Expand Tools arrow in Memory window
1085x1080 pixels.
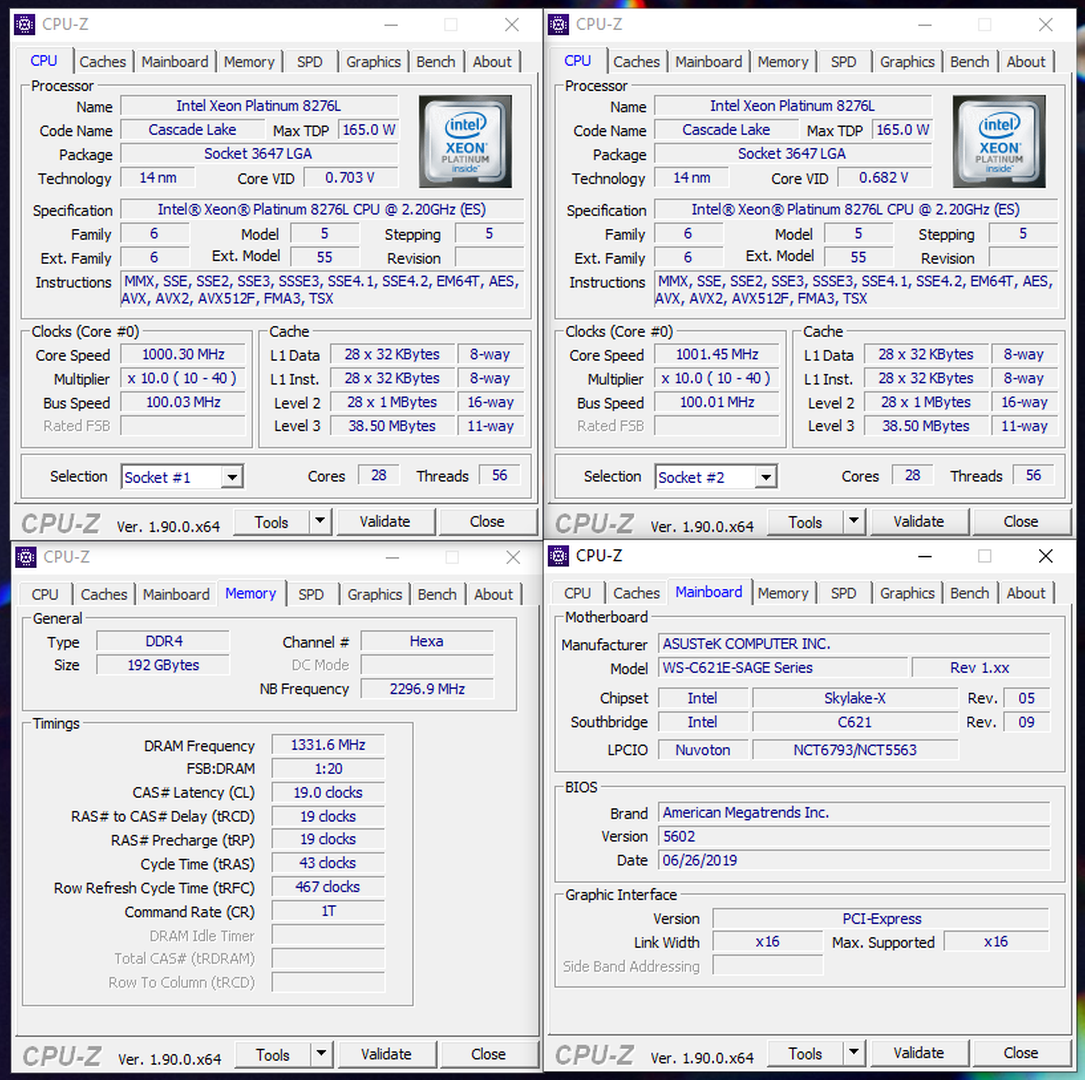[x=321, y=1054]
